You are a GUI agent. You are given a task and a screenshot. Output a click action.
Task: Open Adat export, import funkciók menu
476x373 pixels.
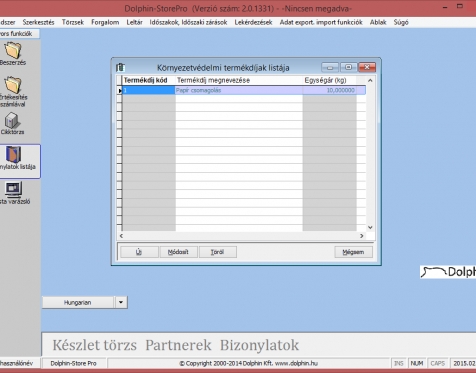tap(321, 22)
